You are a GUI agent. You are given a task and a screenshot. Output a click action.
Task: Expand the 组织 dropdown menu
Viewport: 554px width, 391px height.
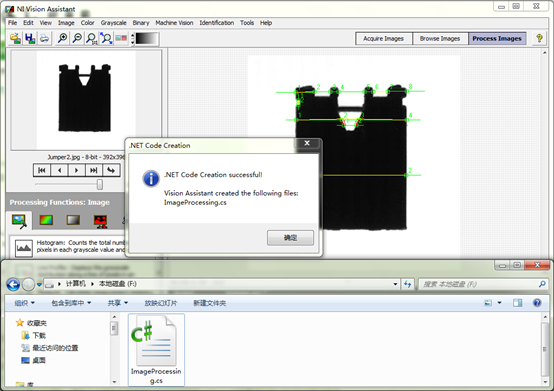[24, 303]
